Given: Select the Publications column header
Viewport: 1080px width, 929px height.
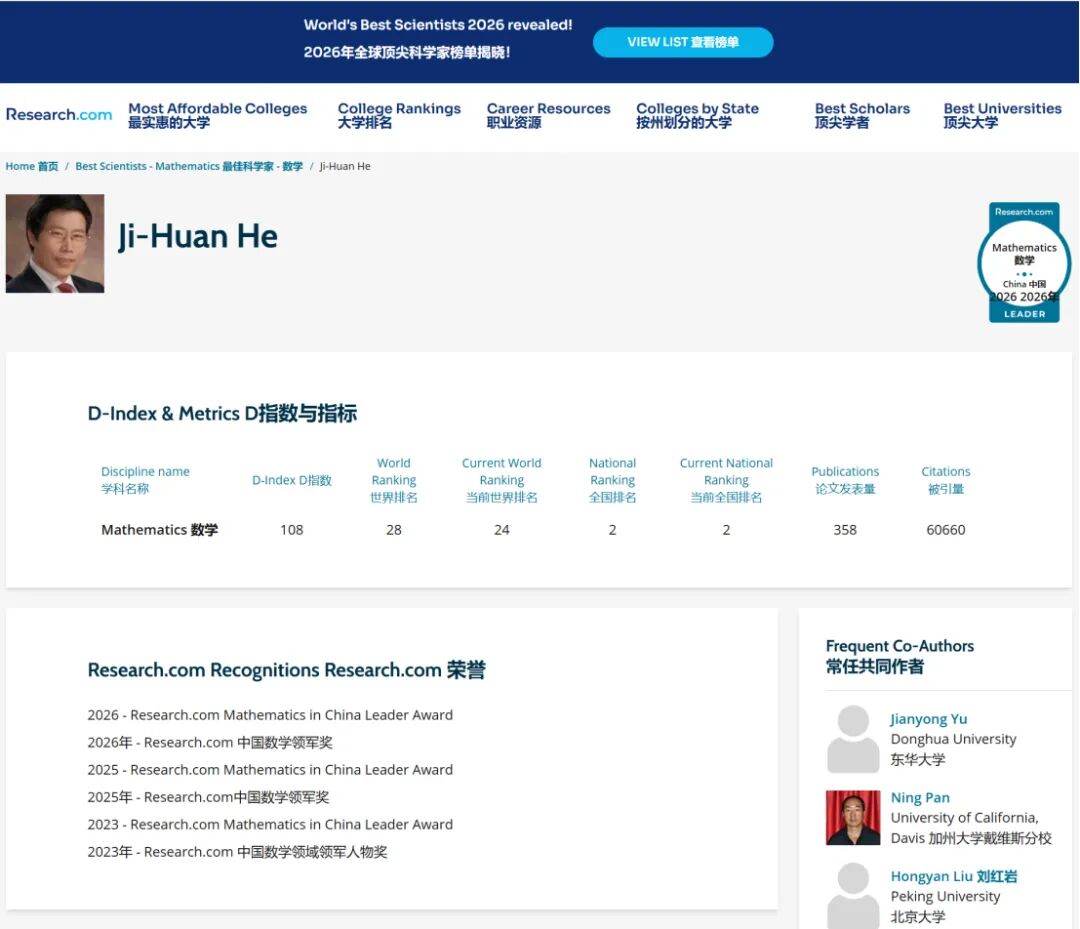Looking at the screenshot, I should click(845, 480).
